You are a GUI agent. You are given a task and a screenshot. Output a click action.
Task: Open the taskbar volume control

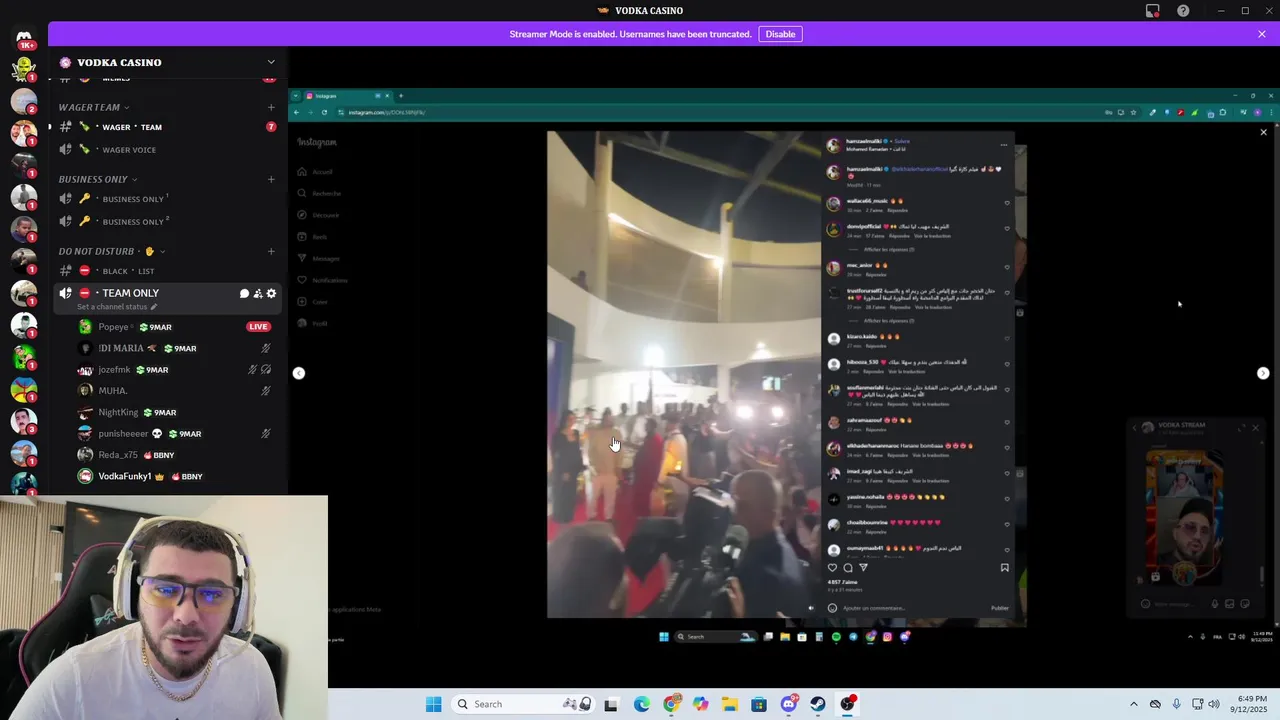pos(1214,704)
